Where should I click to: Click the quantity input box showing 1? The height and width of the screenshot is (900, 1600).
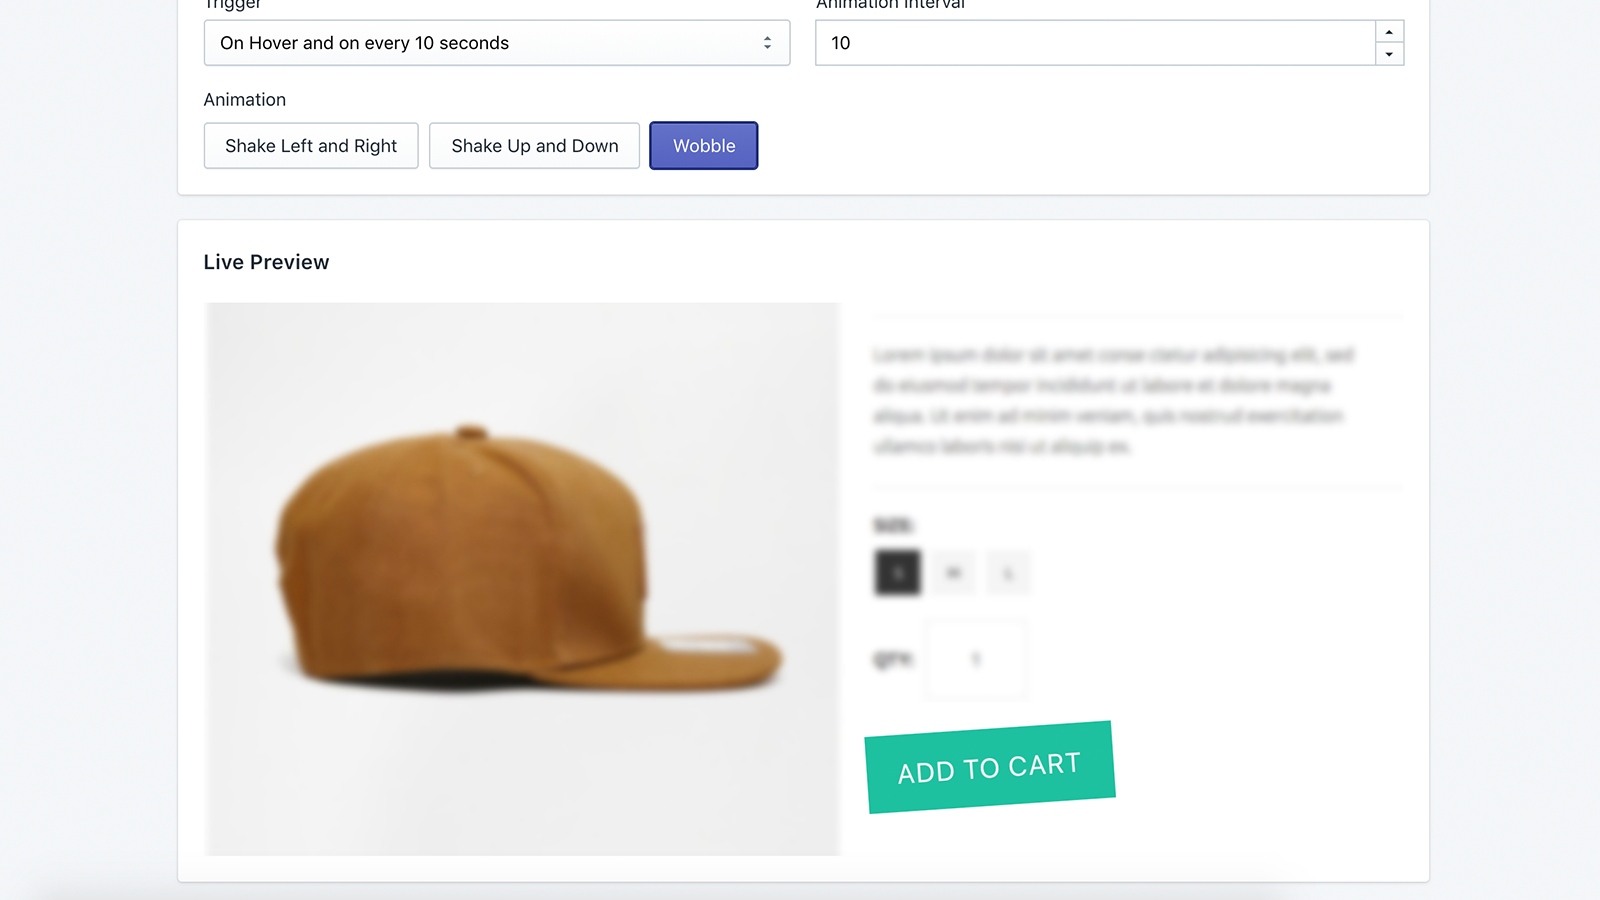coord(975,659)
